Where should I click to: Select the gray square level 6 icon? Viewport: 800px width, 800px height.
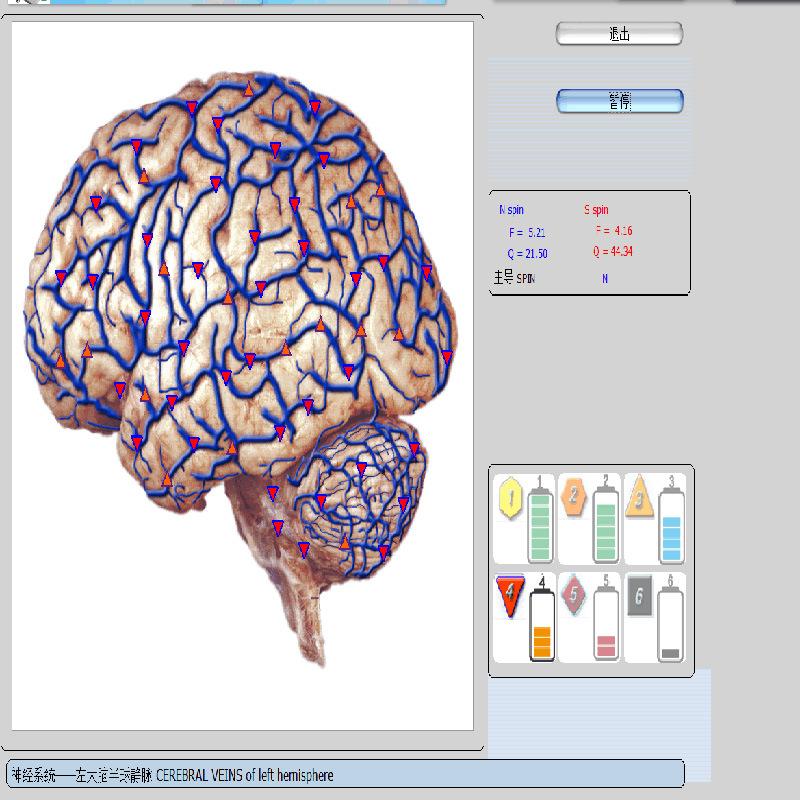pos(639,597)
